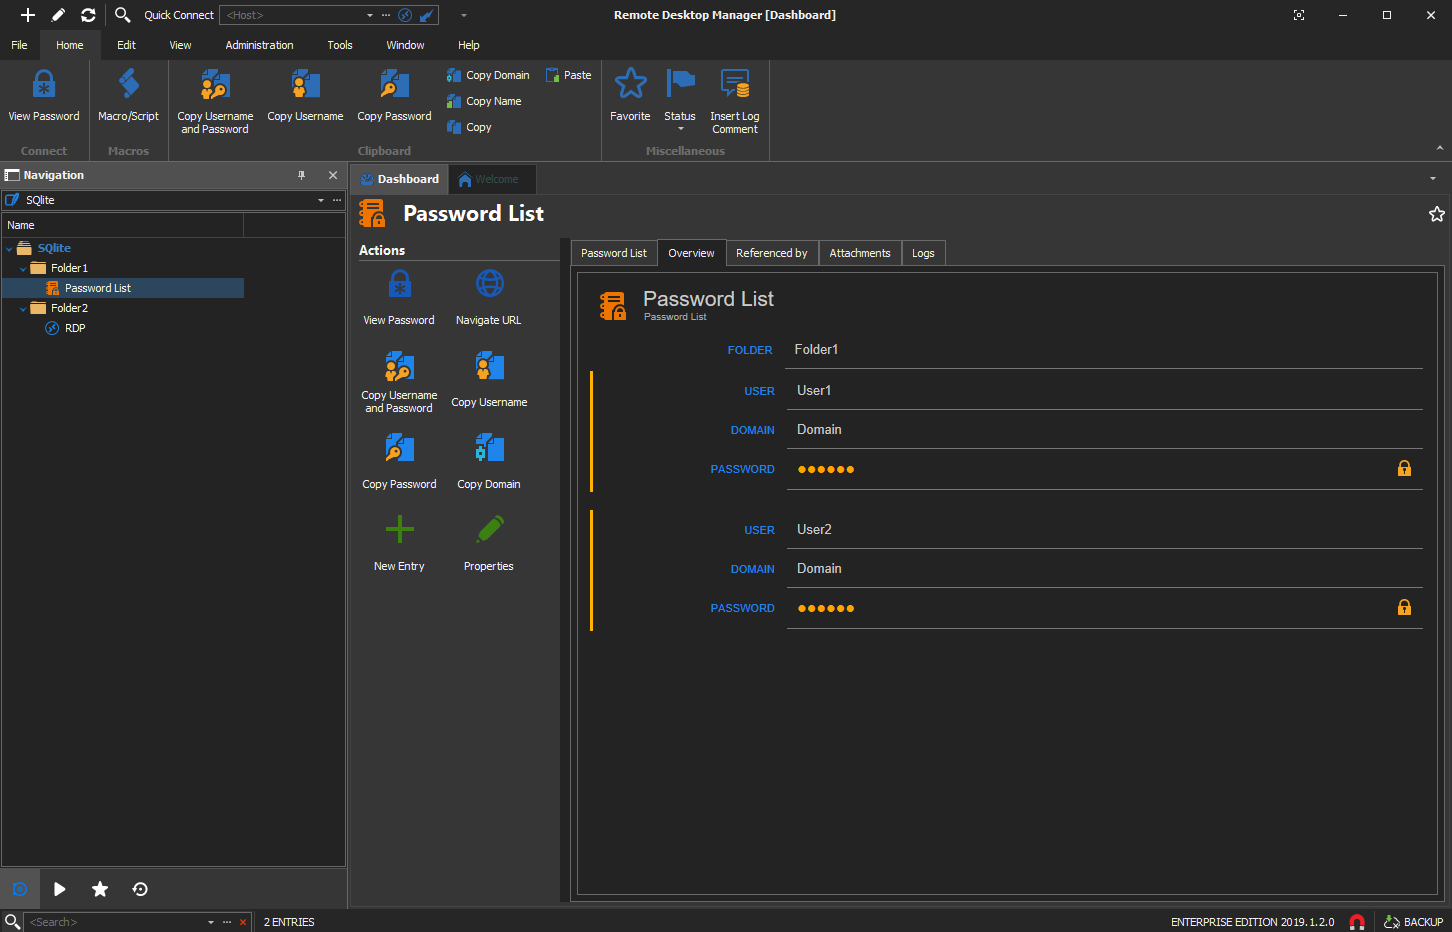The width and height of the screenshot is (1452, 932).
Task: Open Properties from Actions panel
Action: click(489, 543)
